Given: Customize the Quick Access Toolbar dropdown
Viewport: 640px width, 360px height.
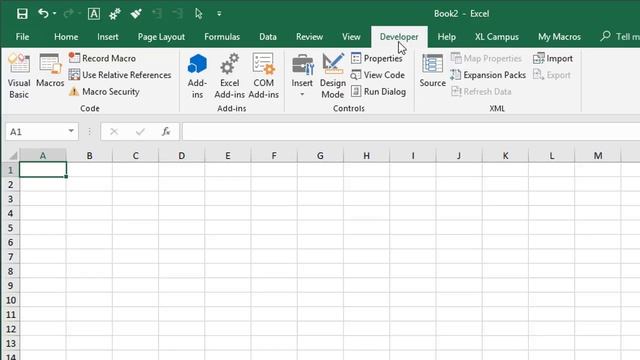Looking at the screenshot, I should point(219,14).
